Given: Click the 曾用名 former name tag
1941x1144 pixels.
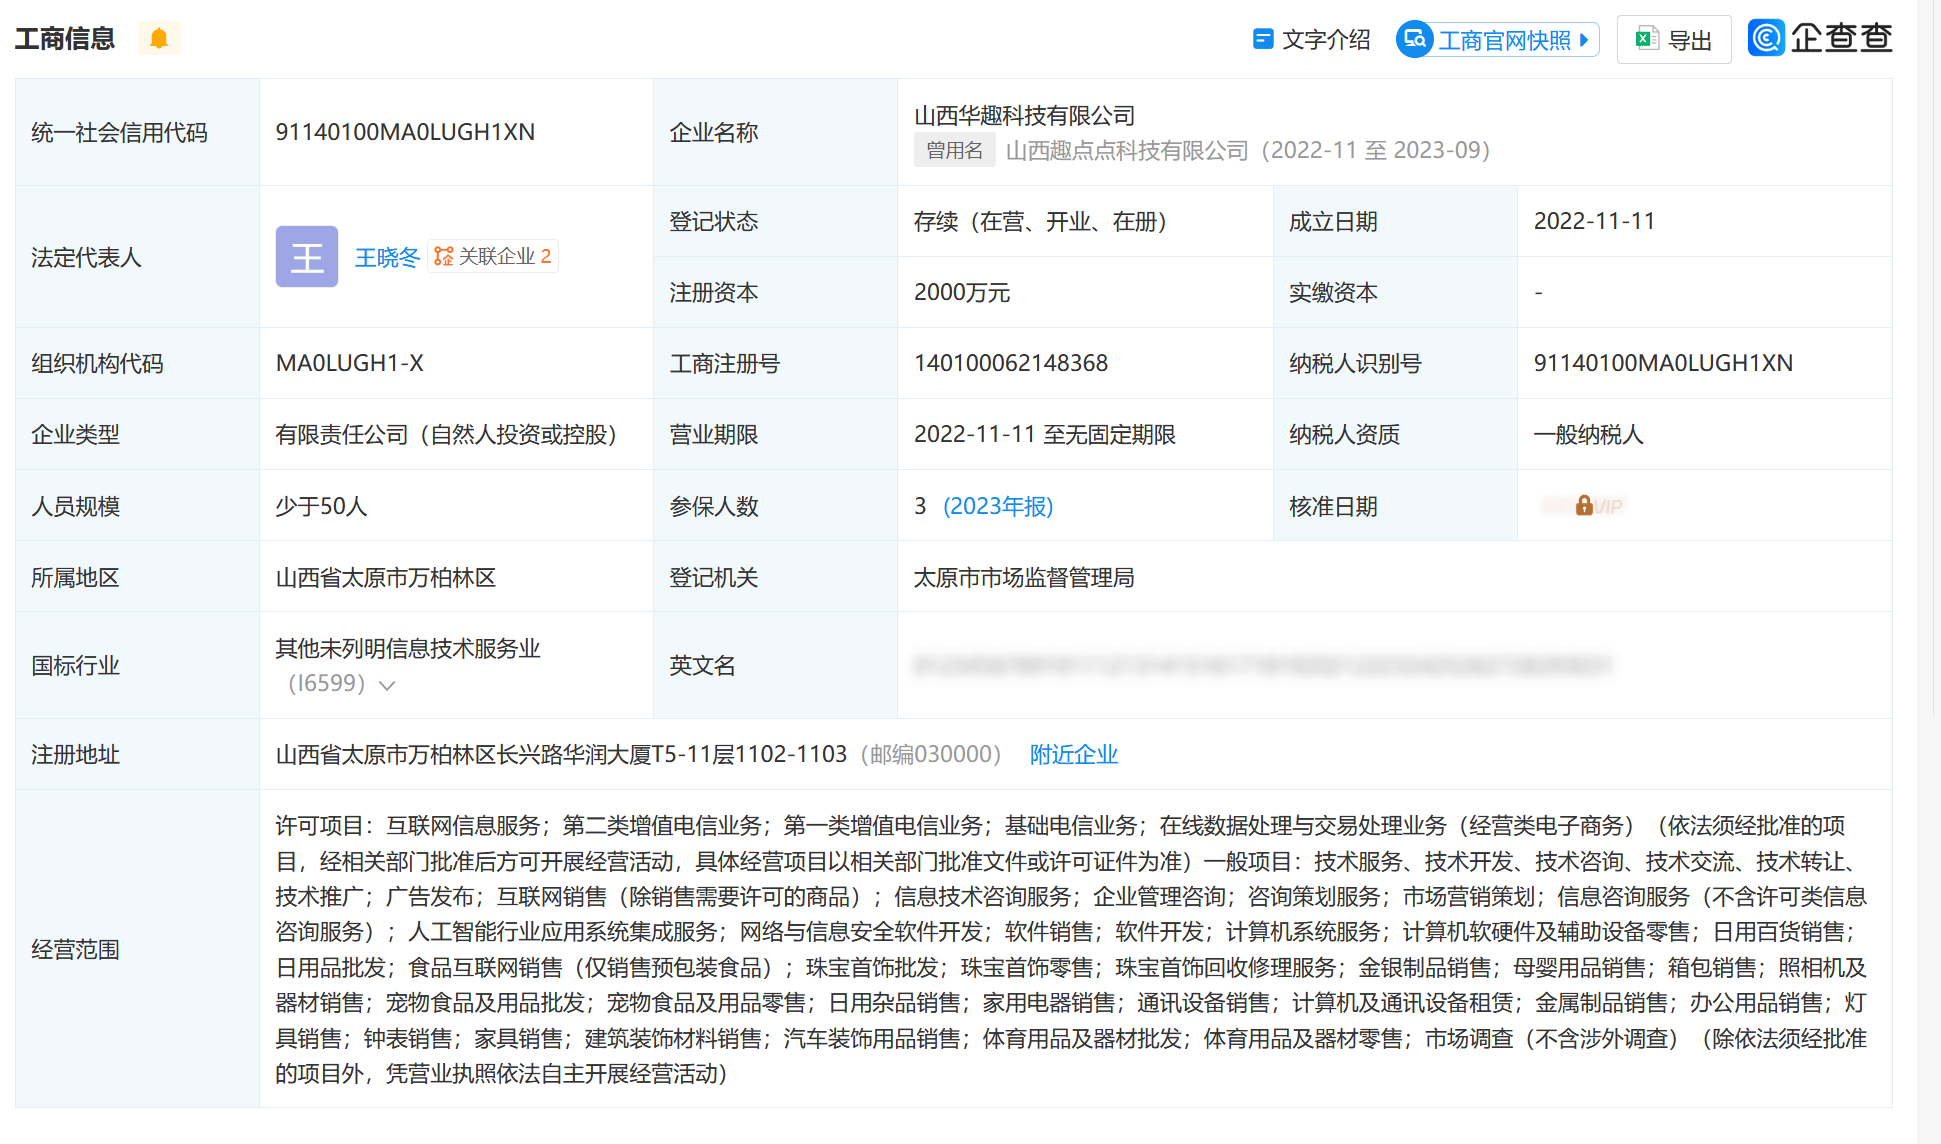Looking at the screenshot, I should 954,150.
